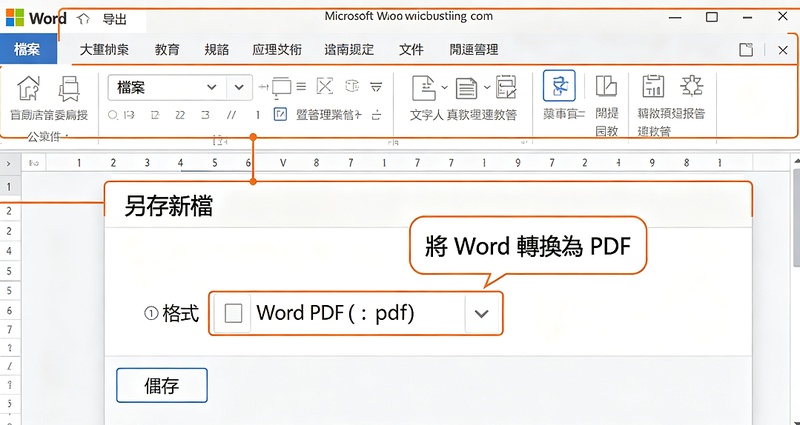Click the double-slash icon in formatting row
800x425 pixels.
[x=231, y=115]
